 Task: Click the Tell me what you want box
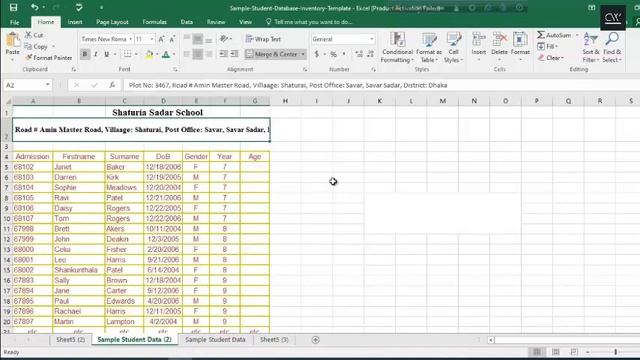(309, 22)
